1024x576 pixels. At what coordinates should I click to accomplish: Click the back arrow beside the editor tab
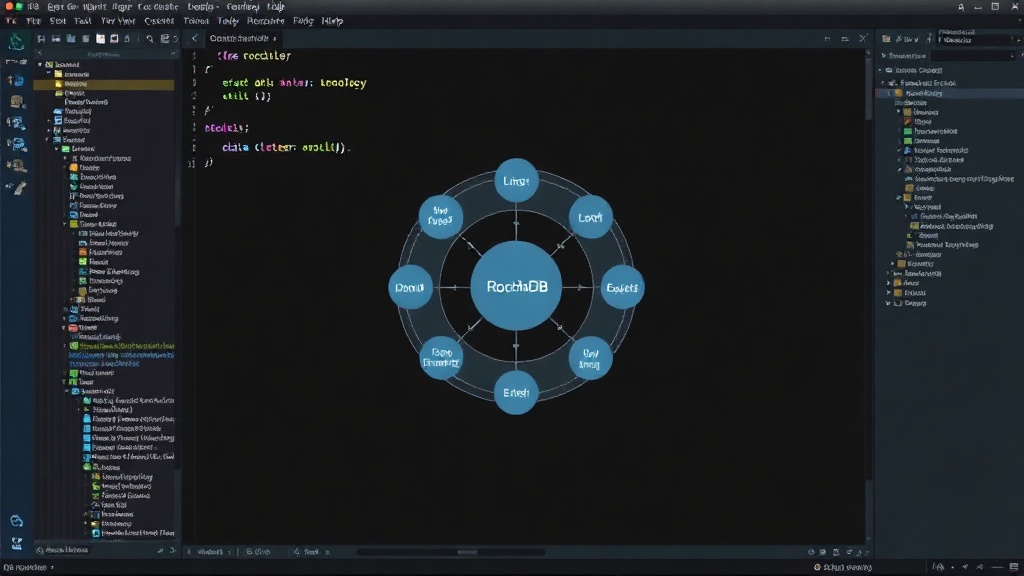(194, 39)
